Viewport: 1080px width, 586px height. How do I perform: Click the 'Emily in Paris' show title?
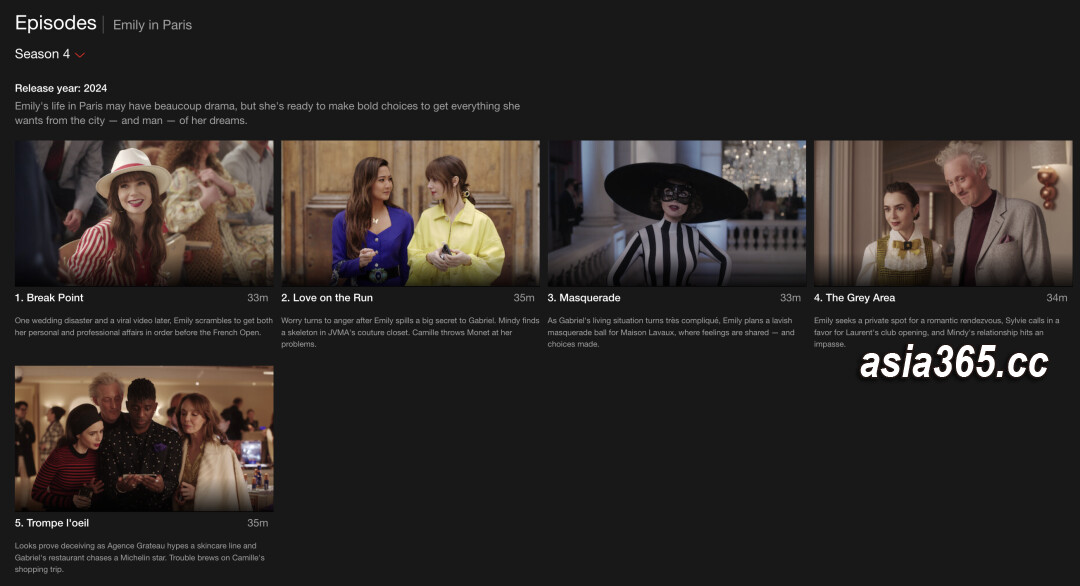pos(152,25)
